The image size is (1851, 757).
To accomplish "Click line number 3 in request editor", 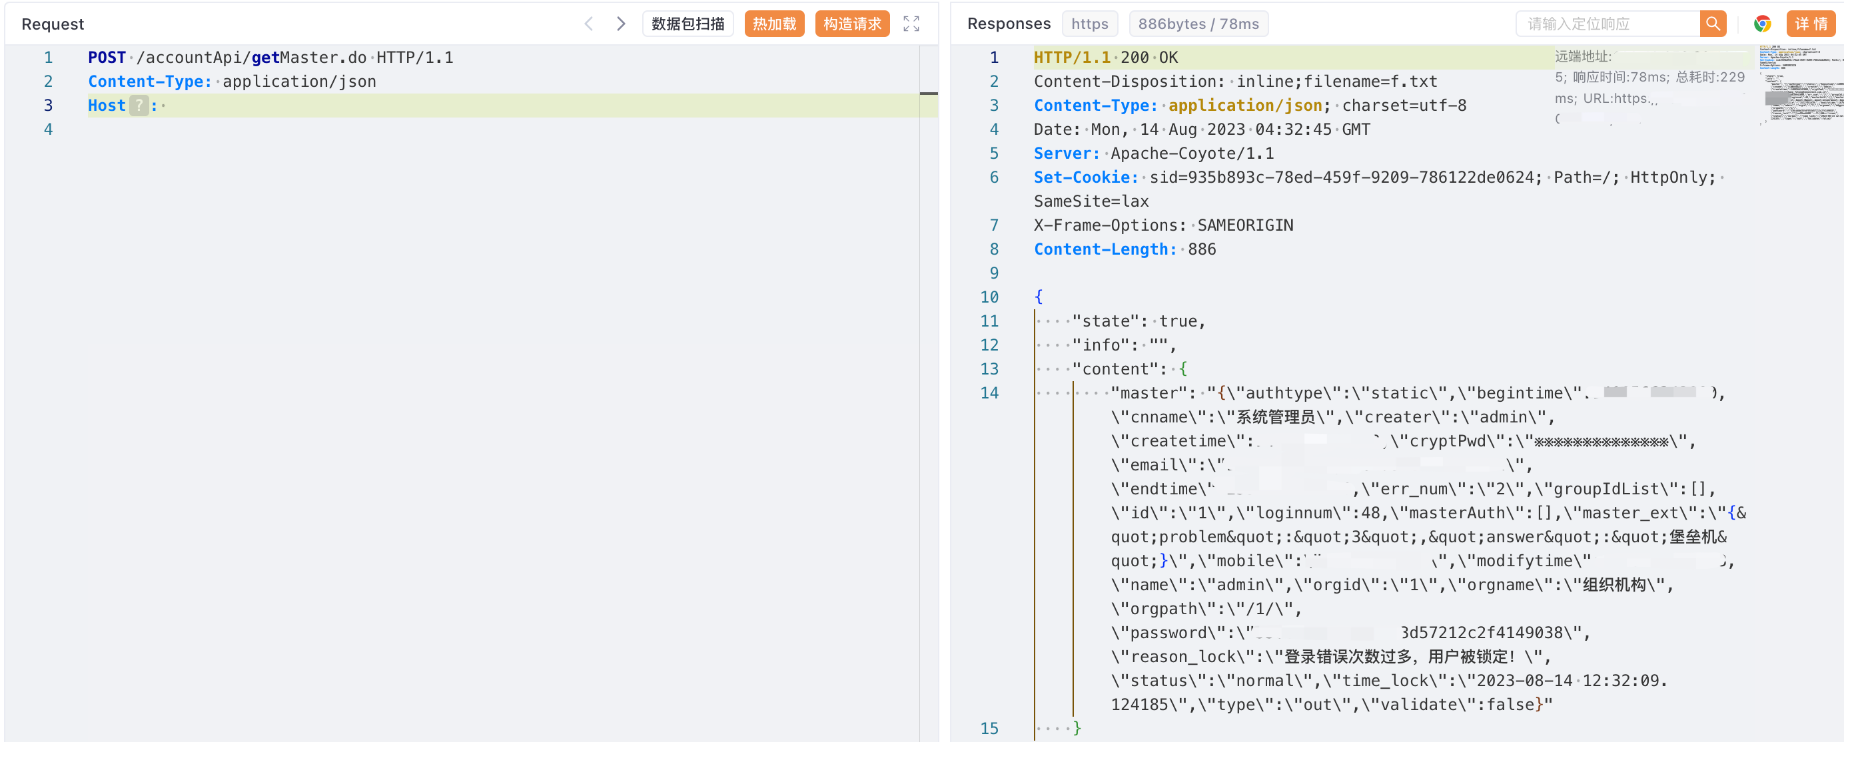I will pos(48,106).
